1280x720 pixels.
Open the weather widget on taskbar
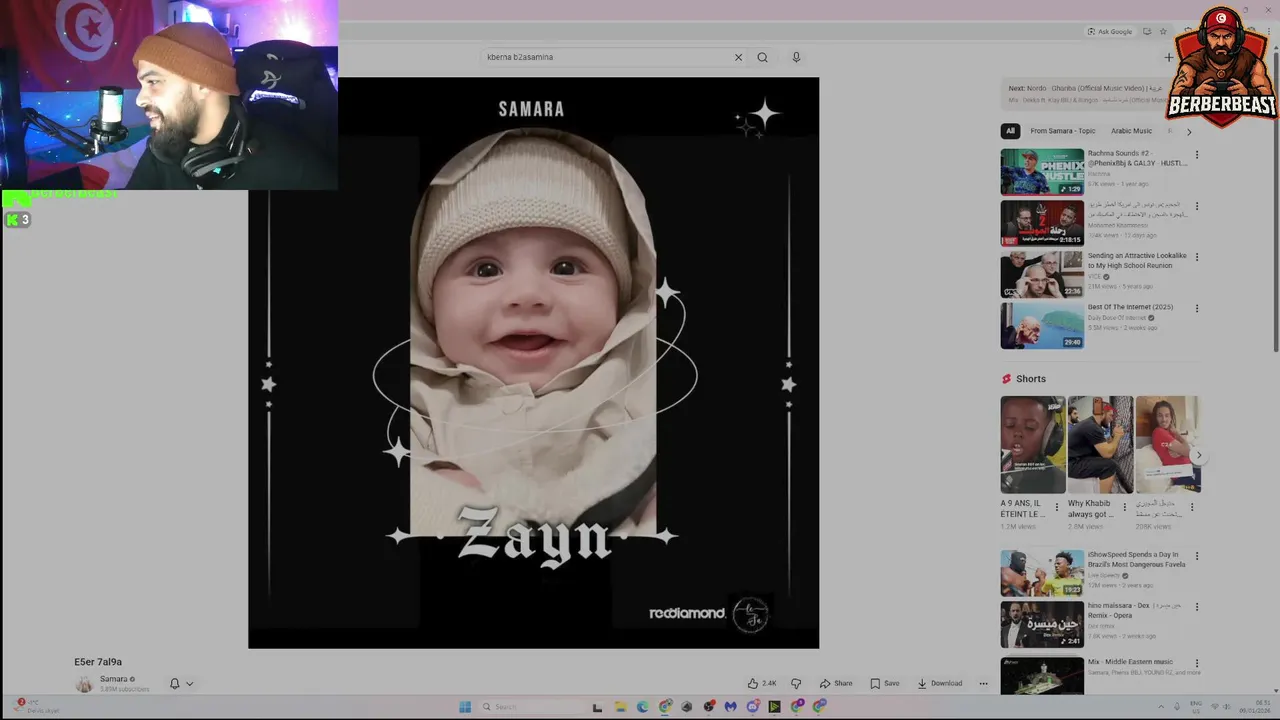tap(37, 707)
